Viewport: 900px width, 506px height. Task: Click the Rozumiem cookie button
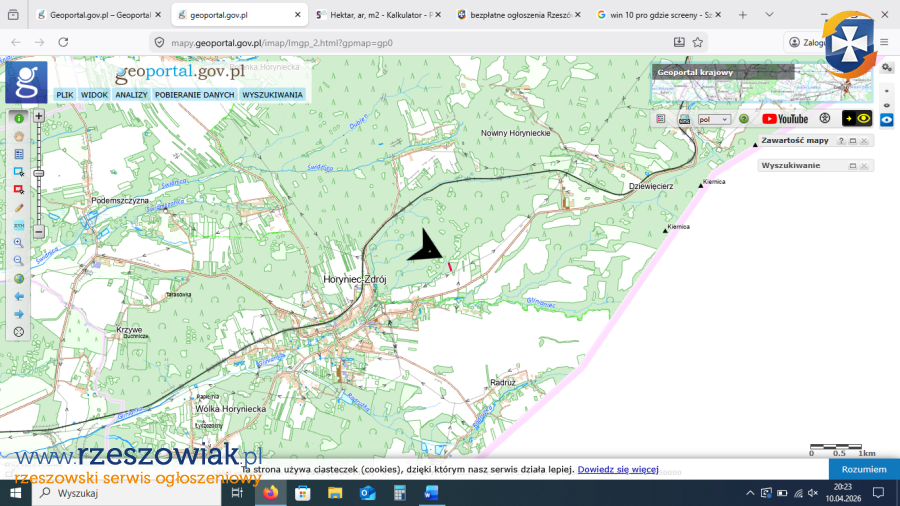click(863, 469)
